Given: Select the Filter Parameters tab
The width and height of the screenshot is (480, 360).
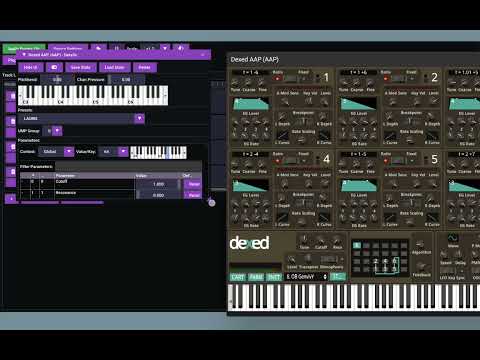Looking at the screenshot, I should point(36,166).
